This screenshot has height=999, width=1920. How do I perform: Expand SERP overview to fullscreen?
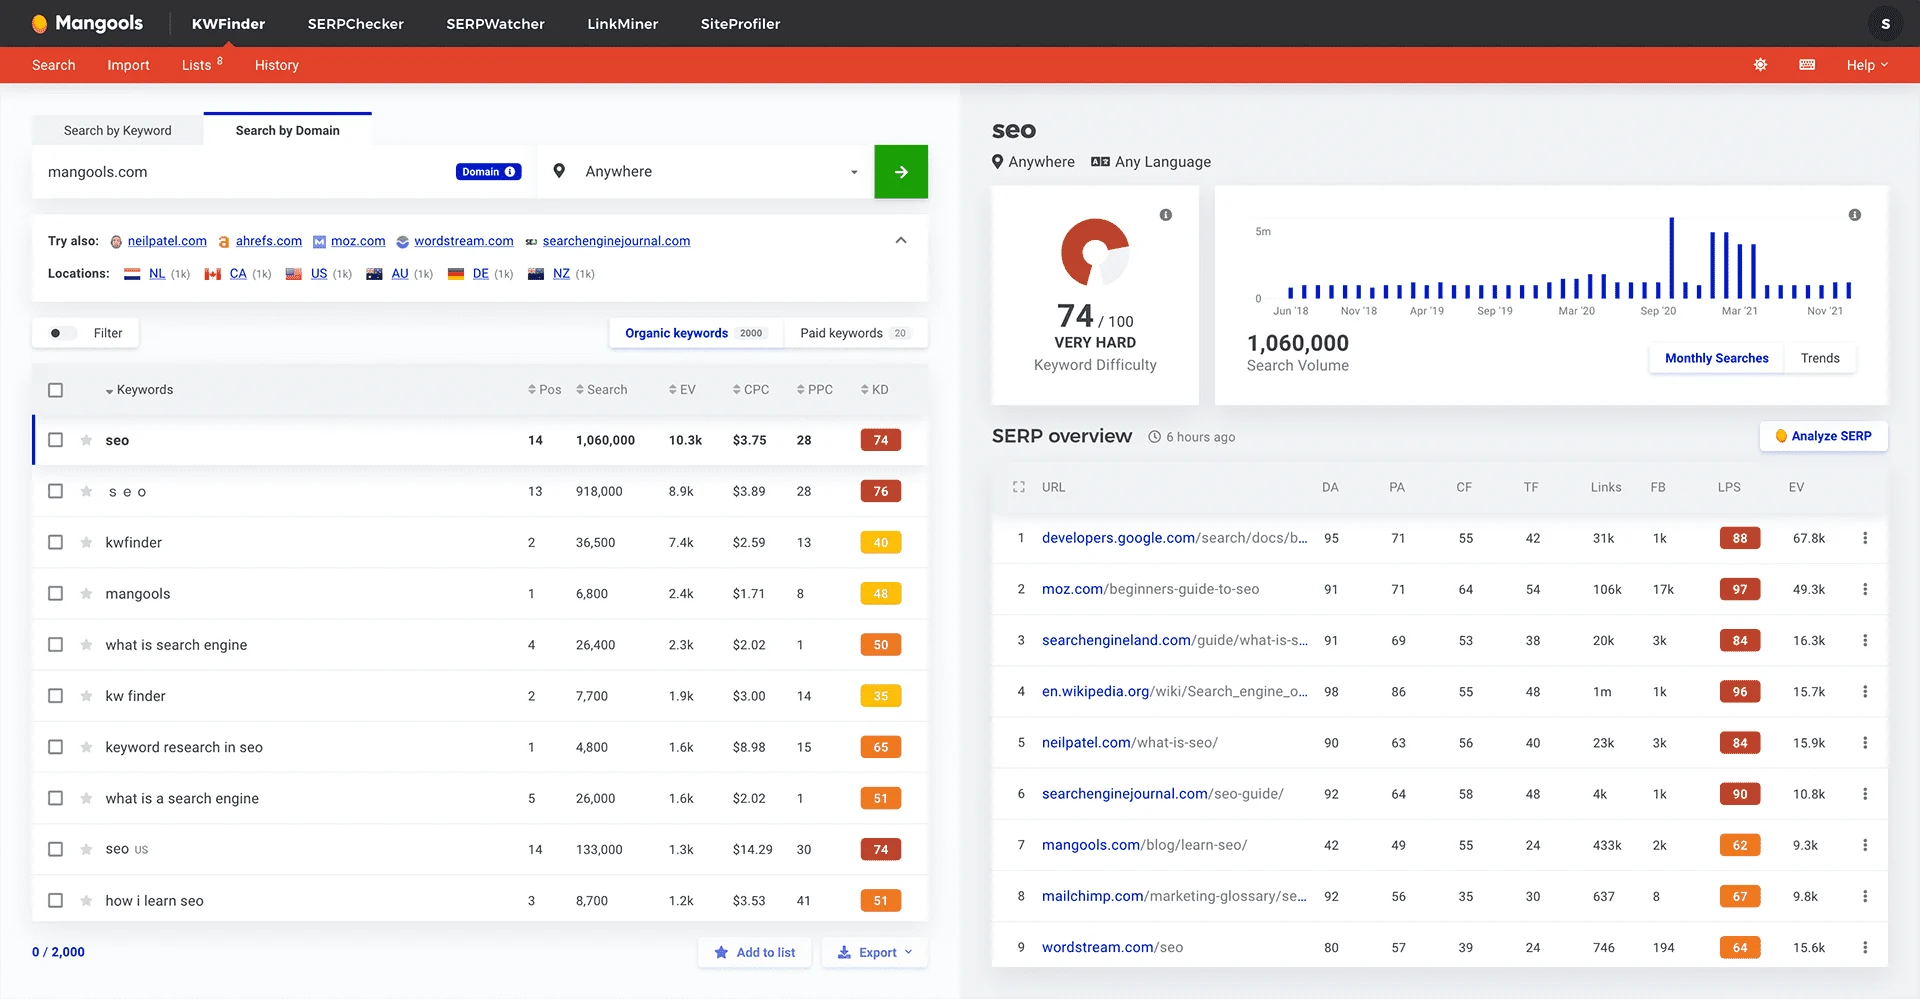click(x=1019, y=487)
